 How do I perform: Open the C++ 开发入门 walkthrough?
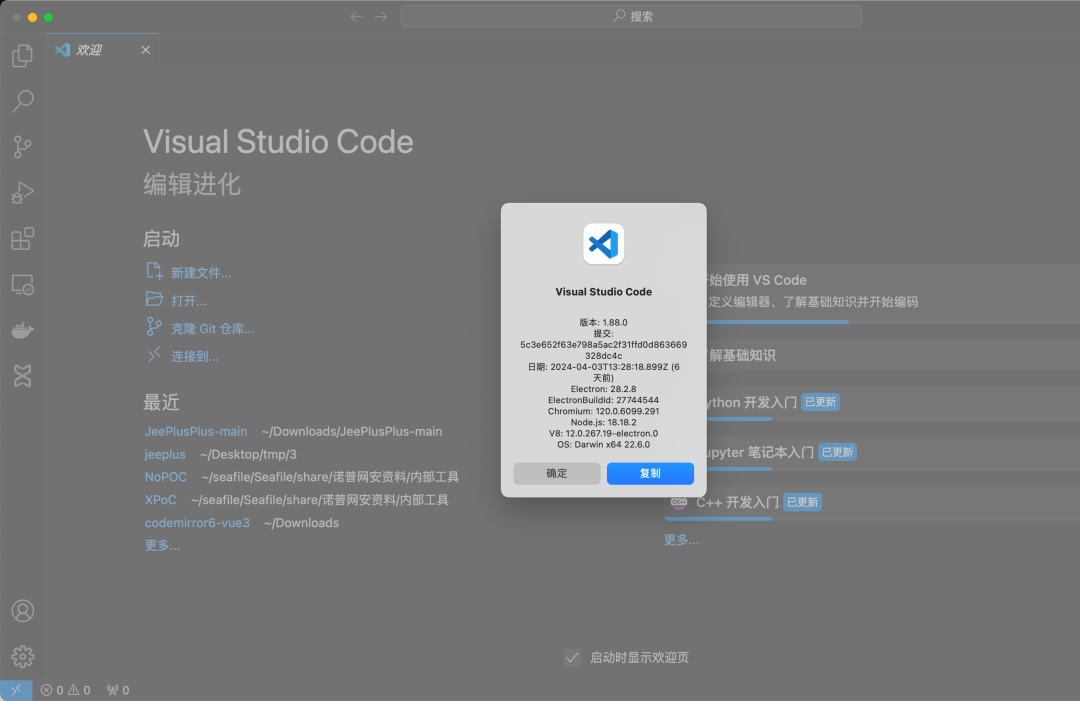point(871,503)
